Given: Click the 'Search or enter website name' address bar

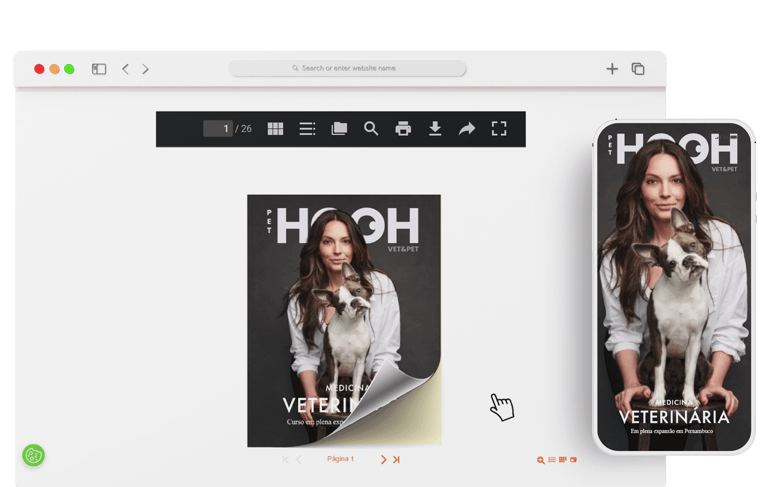Looking at the screenshot, I should click(x=347, y=68).
